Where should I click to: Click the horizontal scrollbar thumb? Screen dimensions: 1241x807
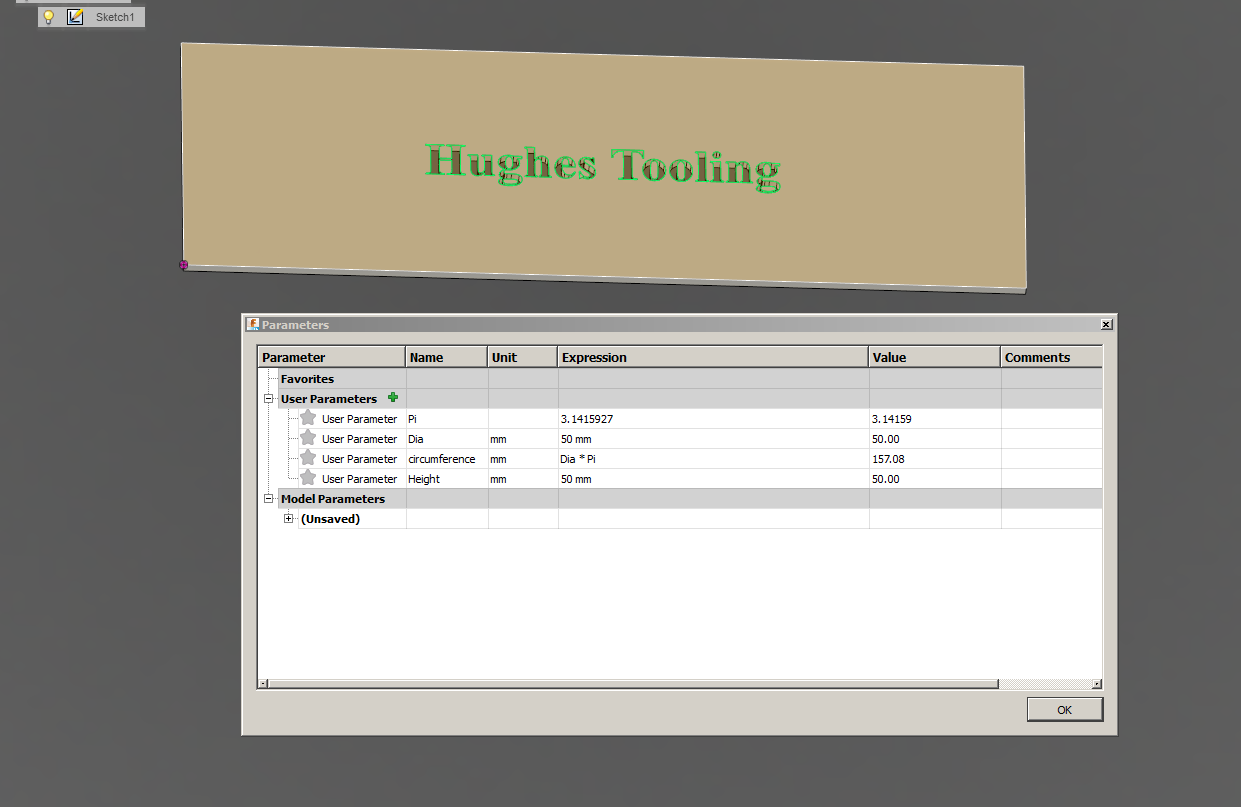click(x=634, y=684)
